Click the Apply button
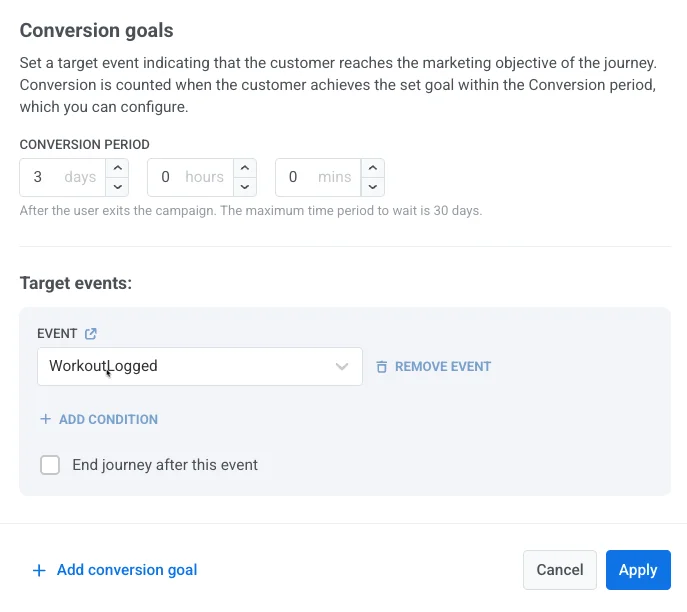The image size is (687, 612). tap(637, 570)
